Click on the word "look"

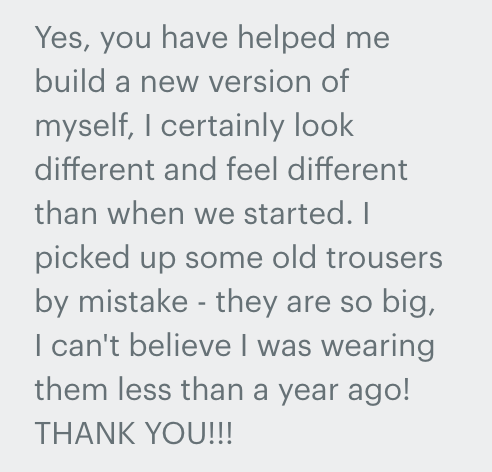point(324,125)
